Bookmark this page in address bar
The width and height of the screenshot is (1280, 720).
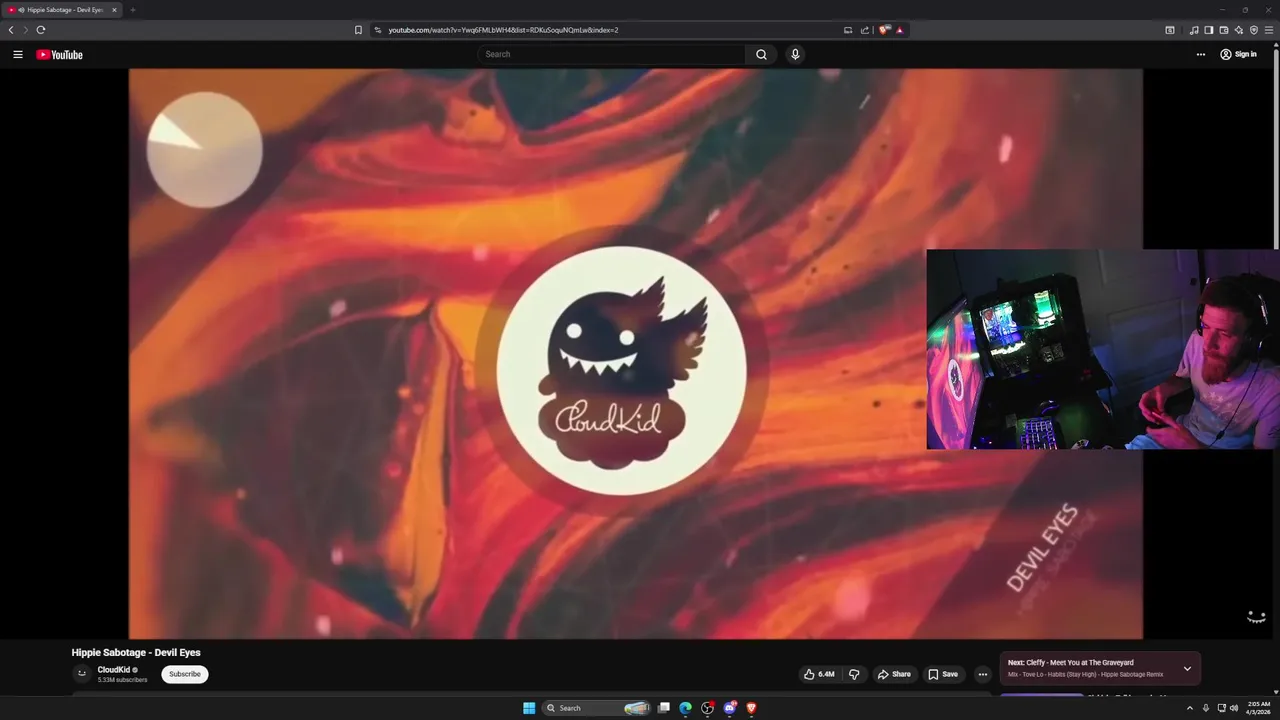tap(358, 30)
